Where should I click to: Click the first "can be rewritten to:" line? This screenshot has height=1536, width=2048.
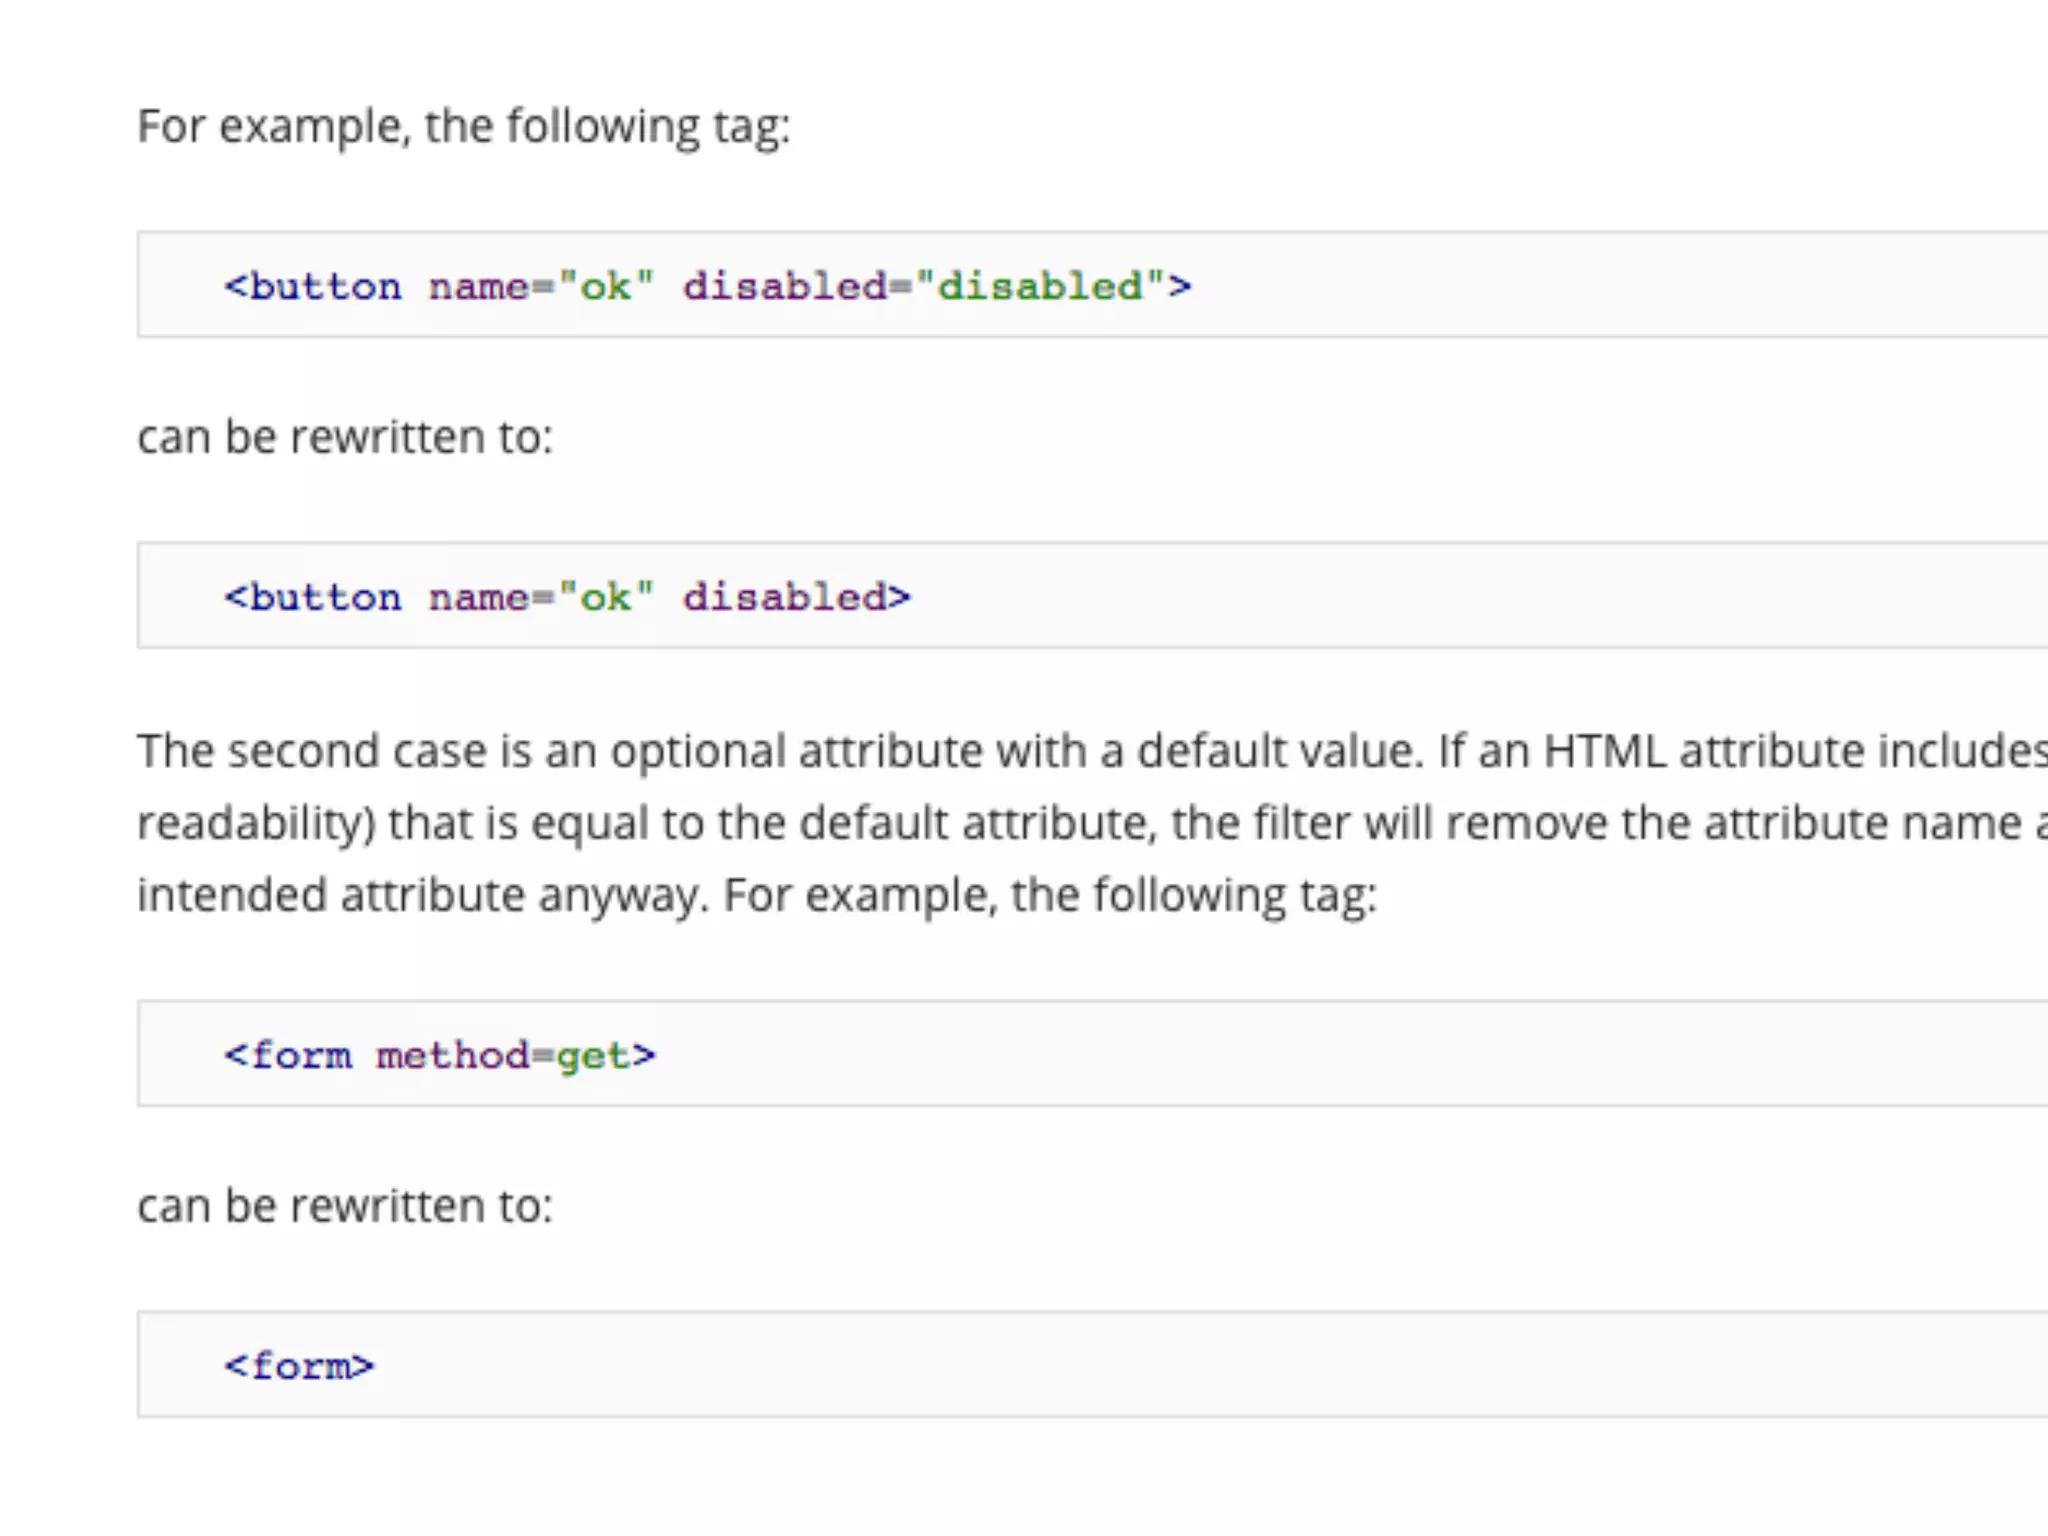[x=345, y=438]
